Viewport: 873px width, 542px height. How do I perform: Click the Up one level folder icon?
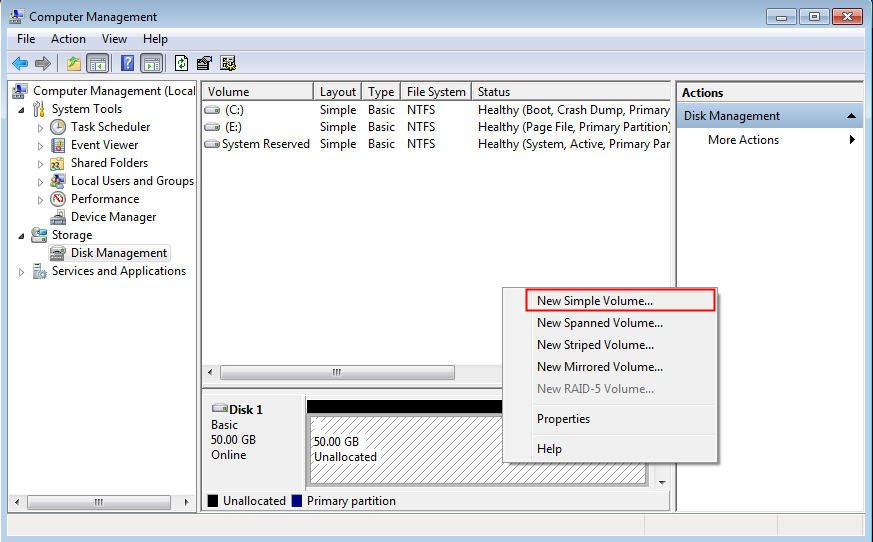tap(73, 64)
